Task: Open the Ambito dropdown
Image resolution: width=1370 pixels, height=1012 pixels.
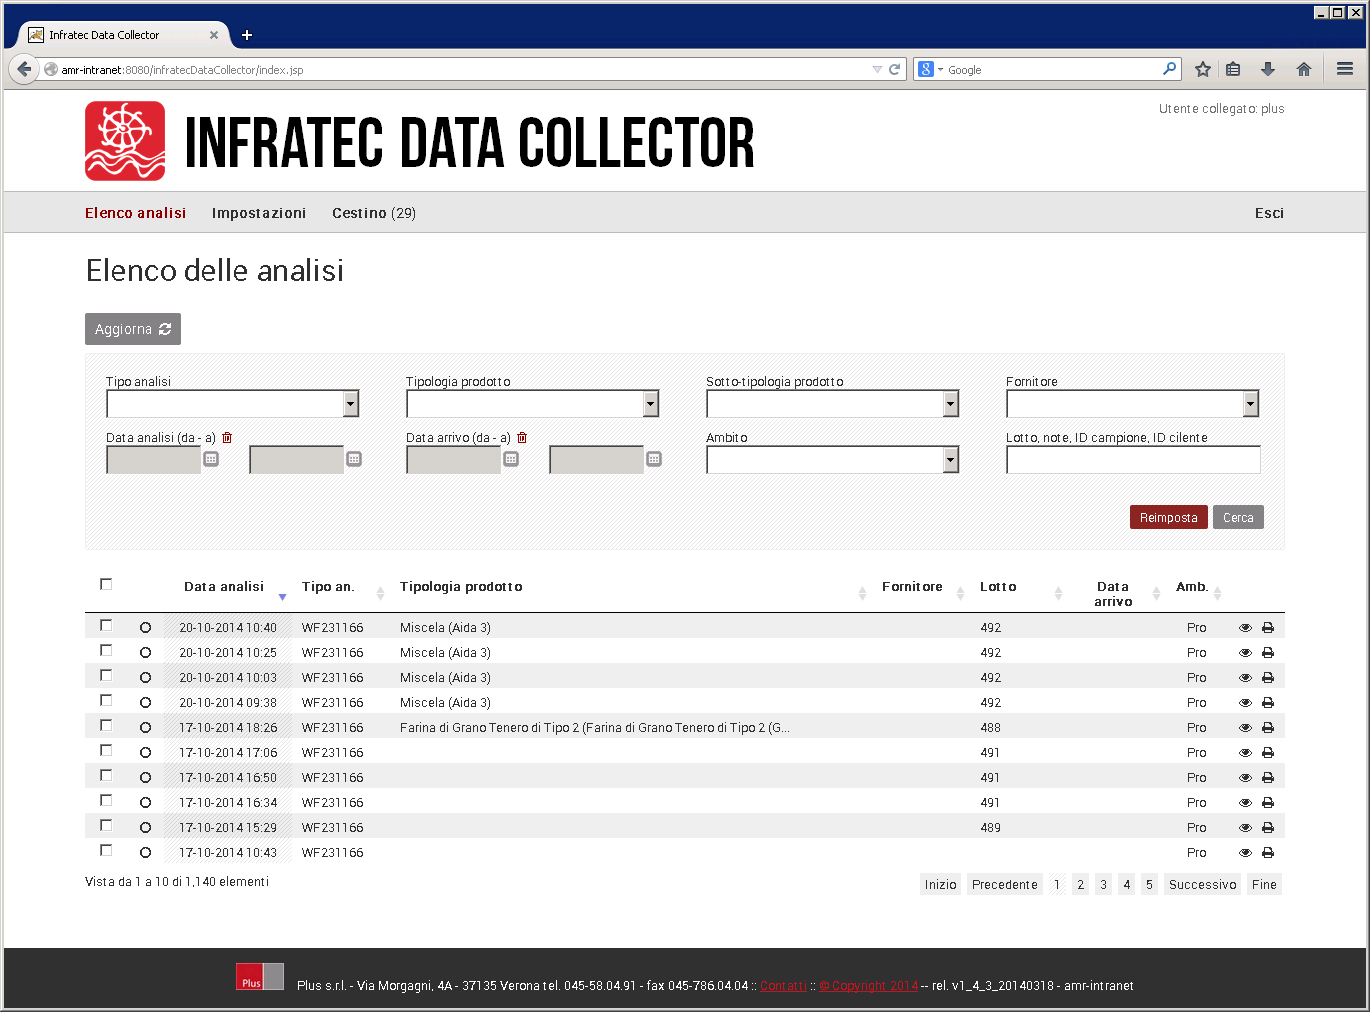Action: click(x=832, y=459)
